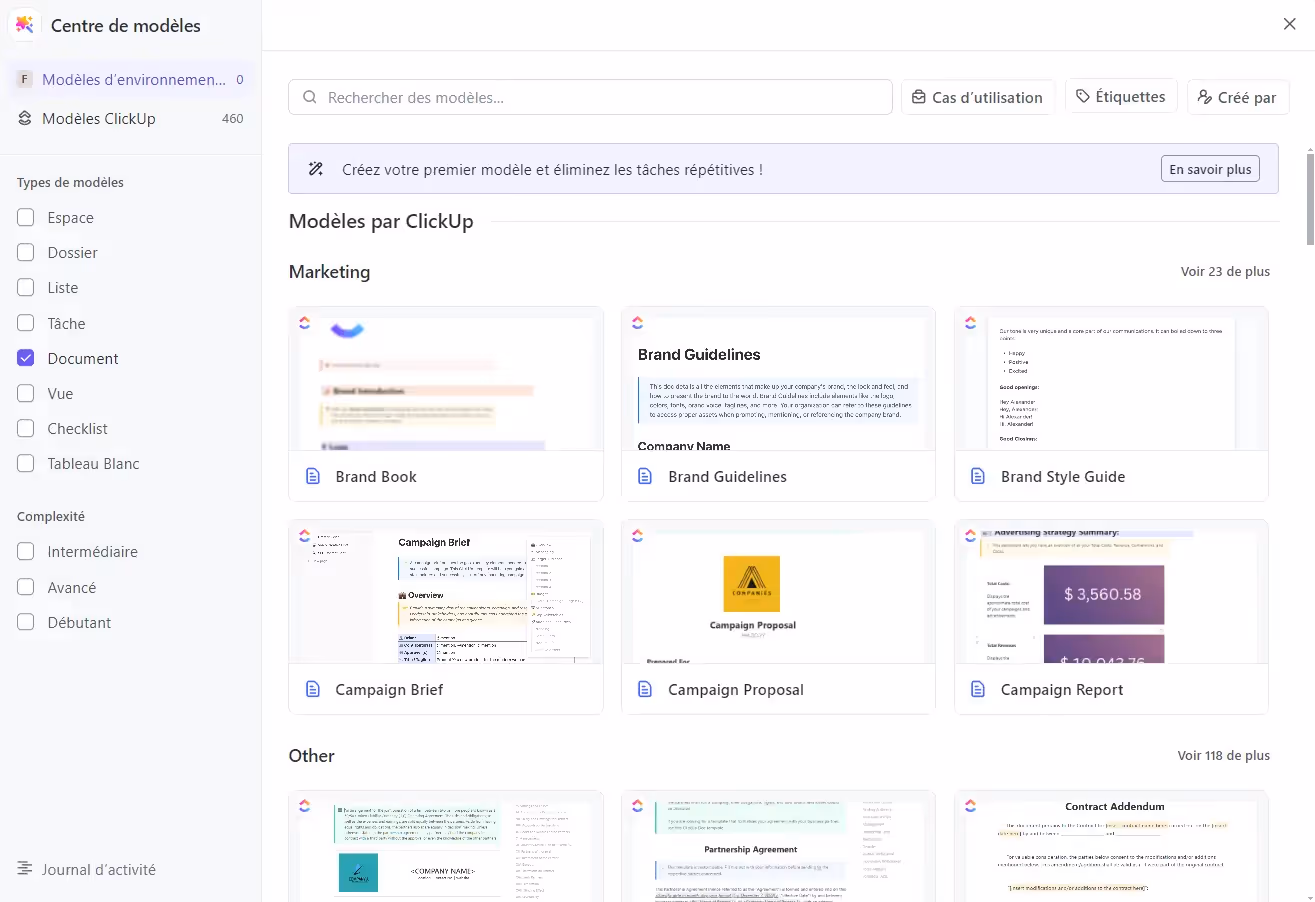Click Voir 23 de plus for Marketing
1315x902 pixels.
point(1224,272)
